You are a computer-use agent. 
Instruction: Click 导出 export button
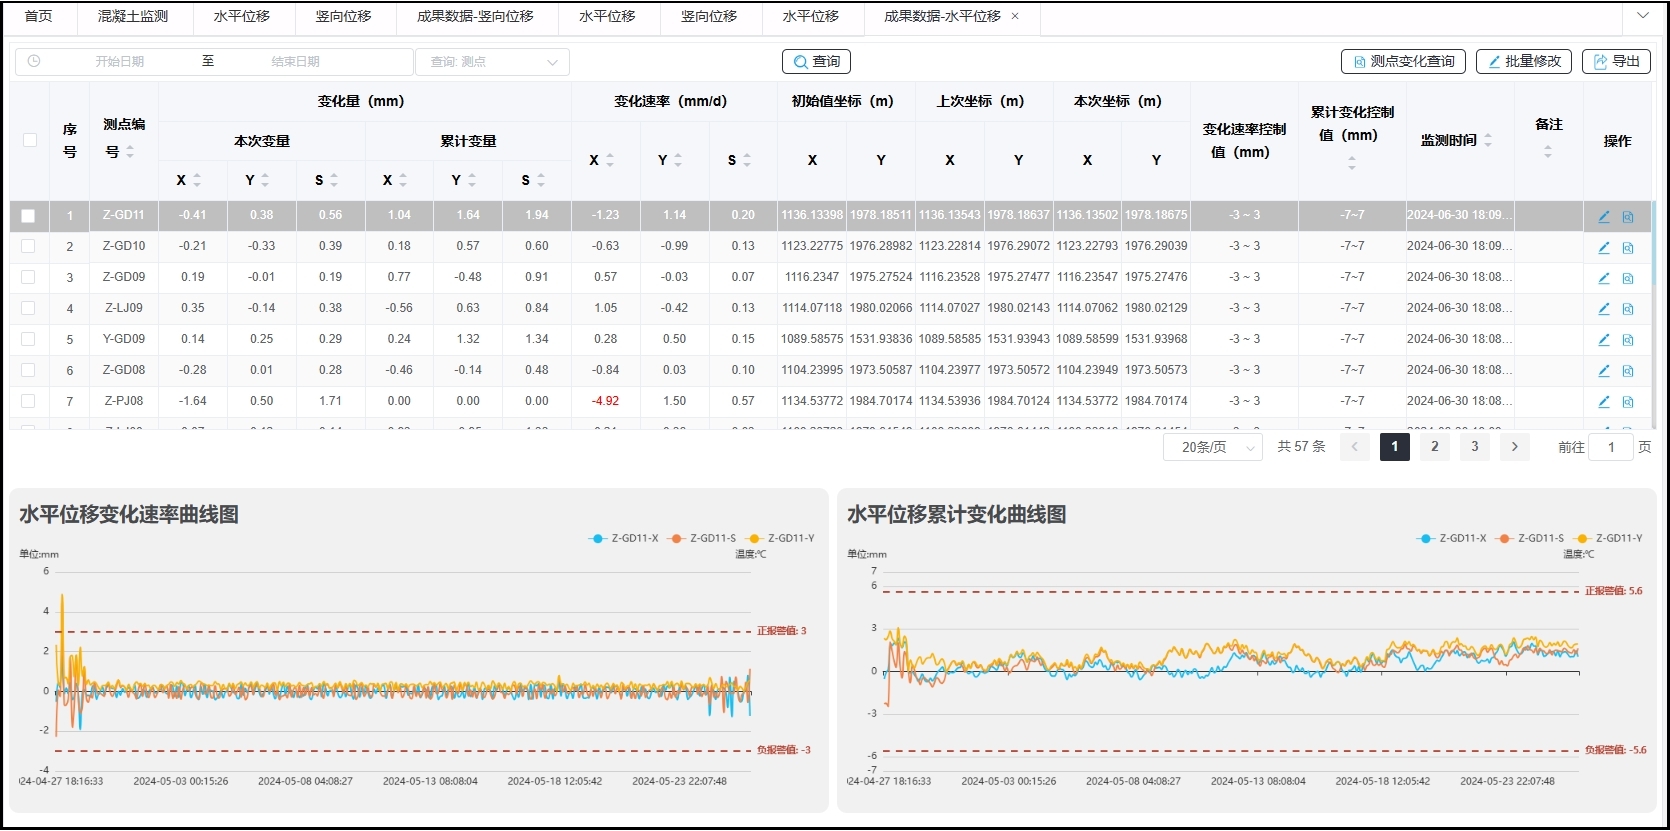click(1616, 62)
